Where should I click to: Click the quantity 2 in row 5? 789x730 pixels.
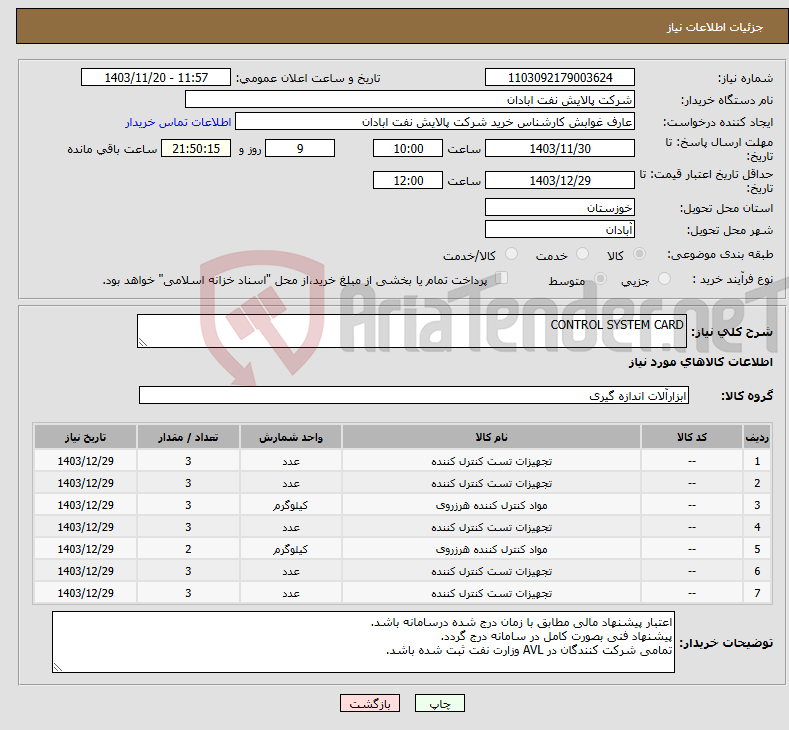[x=188, y=549]
